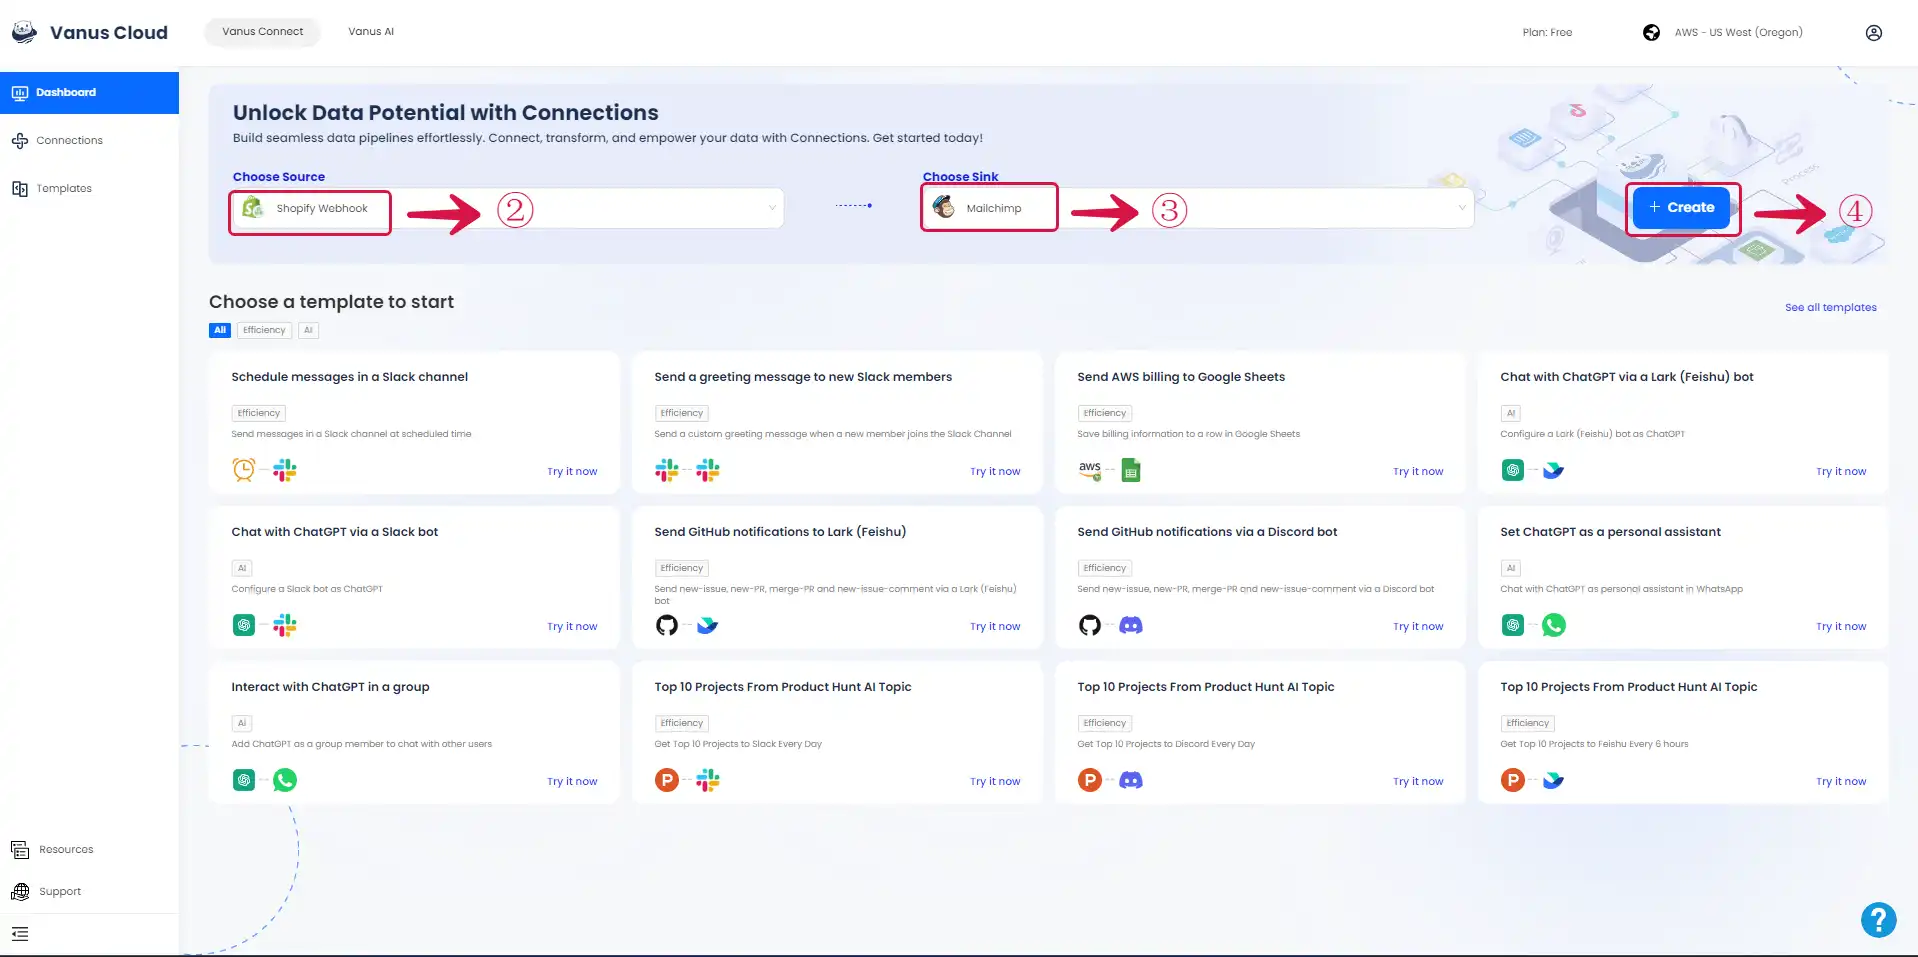Screen dimensions: 1918x957
Task: Click Discord icon on Top 10 Projects Discord card
Action: tap(1131, 780)
